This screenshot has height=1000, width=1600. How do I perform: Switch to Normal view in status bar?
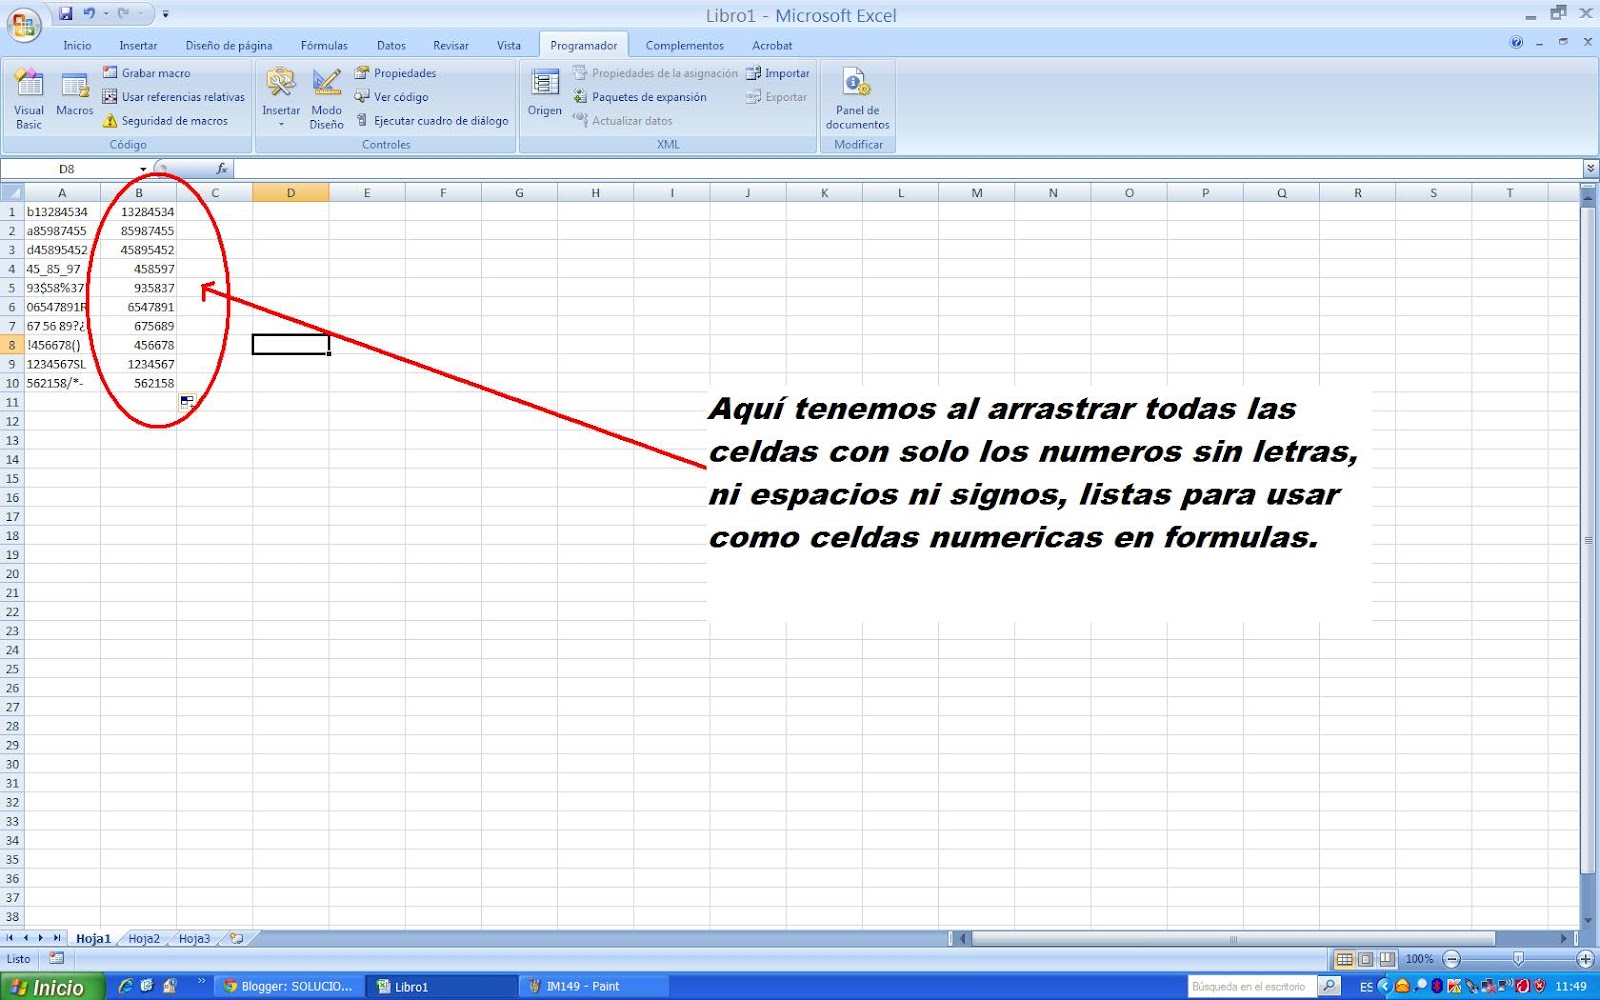[x=1344, y=959]
